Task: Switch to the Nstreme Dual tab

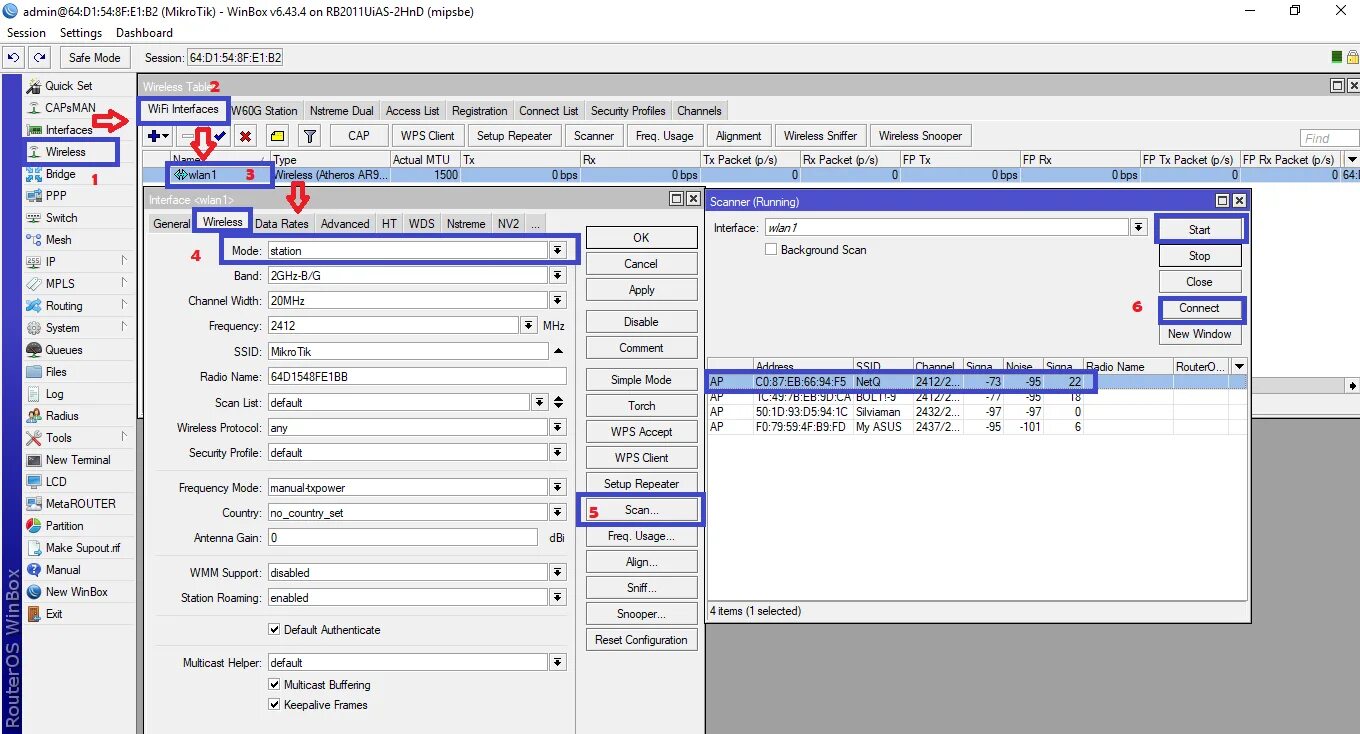Action: 341,111
